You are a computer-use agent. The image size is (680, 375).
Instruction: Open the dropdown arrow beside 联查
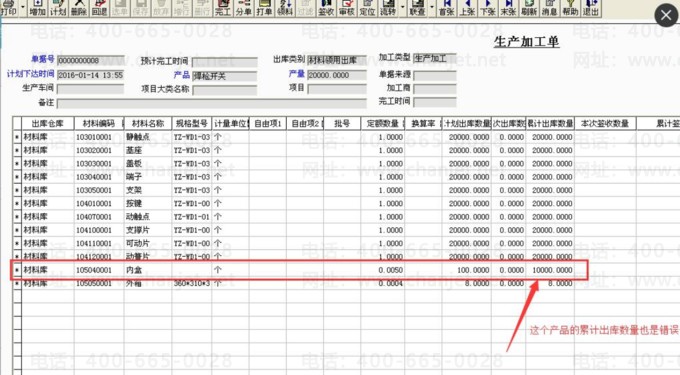click(432, 8)
